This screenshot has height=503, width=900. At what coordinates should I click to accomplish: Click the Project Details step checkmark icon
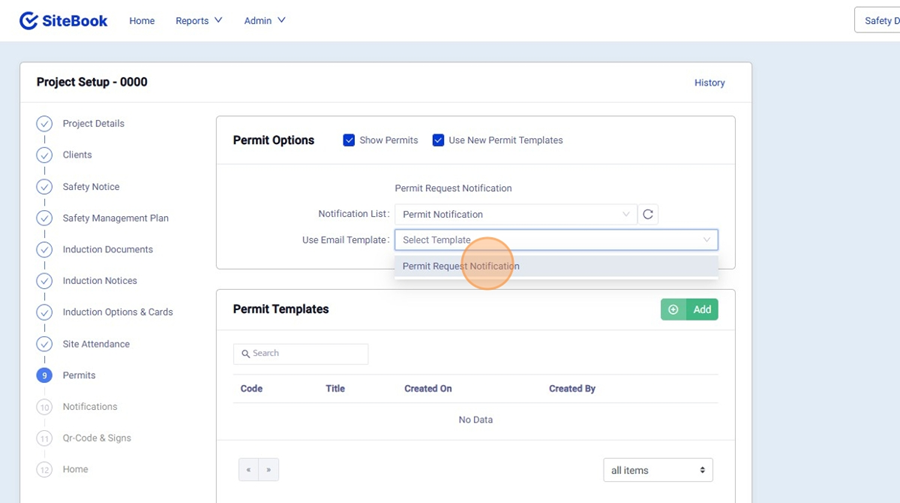[44, 124]
